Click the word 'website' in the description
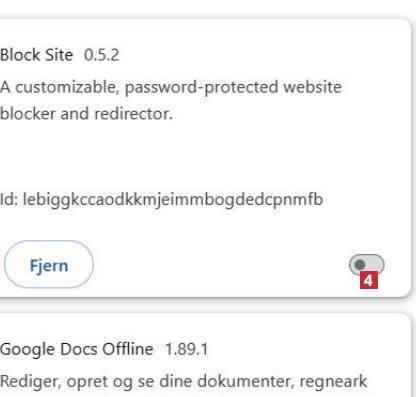The image size is (416, 397). click(x=313, y=87)
